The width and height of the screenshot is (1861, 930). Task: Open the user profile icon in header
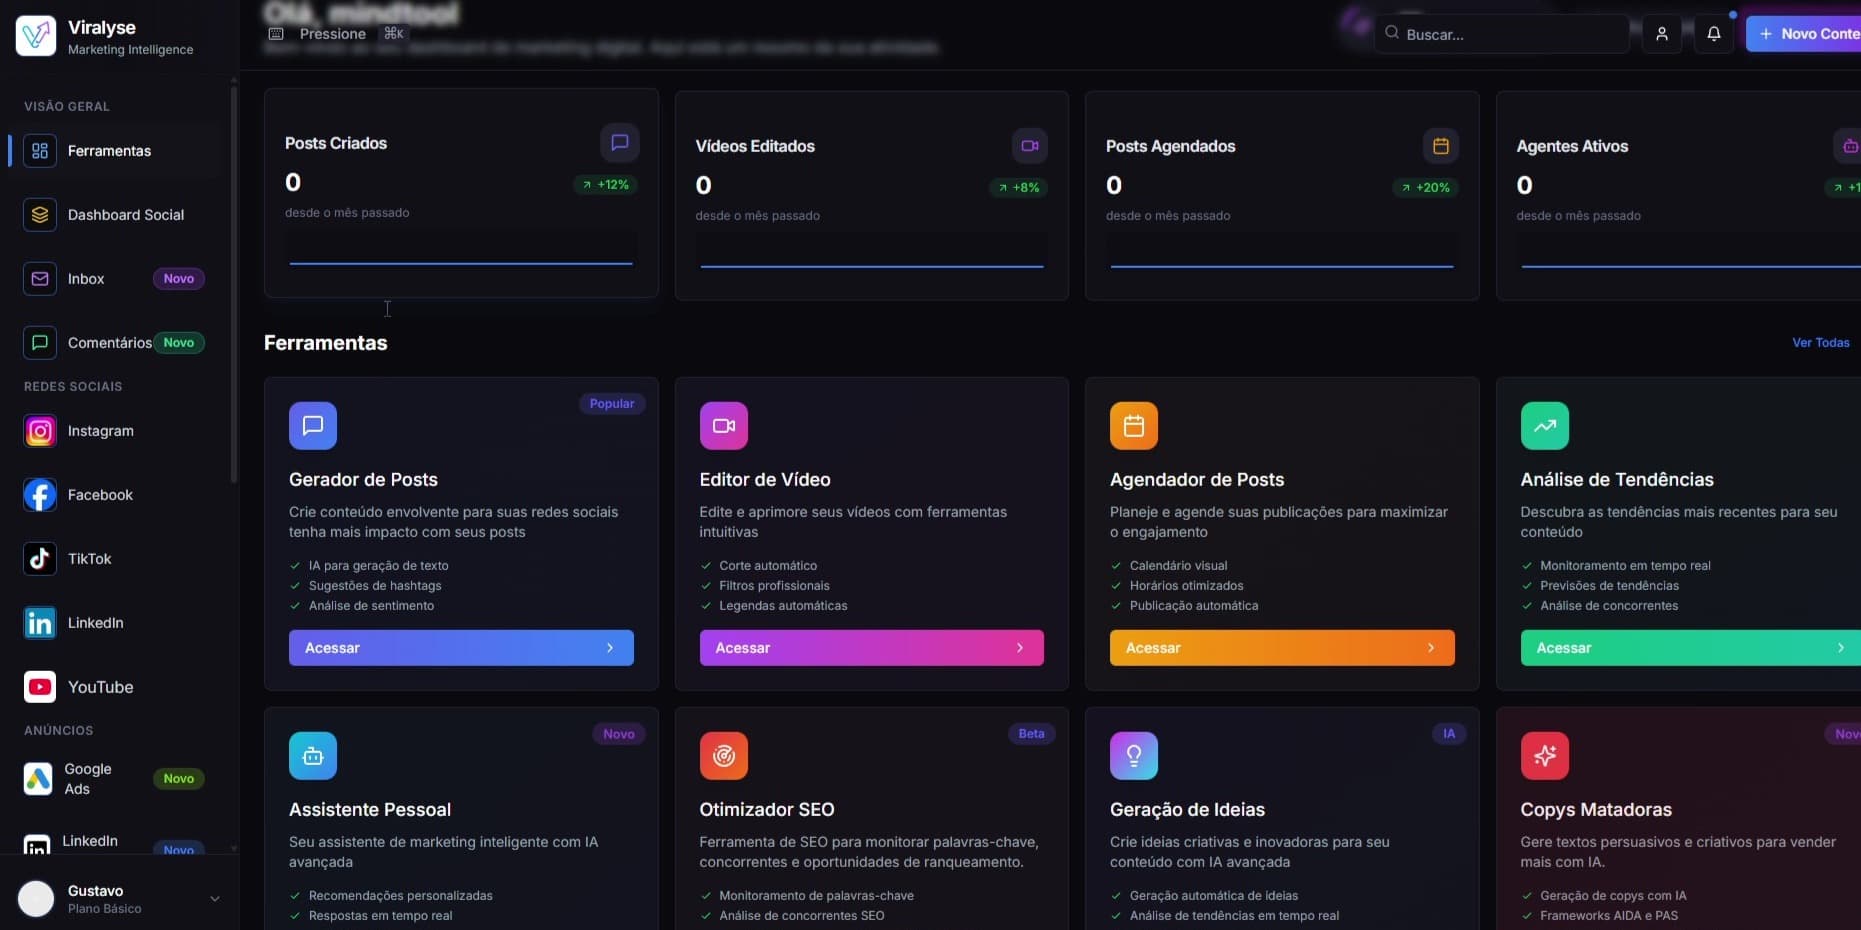click(1661, 34)
